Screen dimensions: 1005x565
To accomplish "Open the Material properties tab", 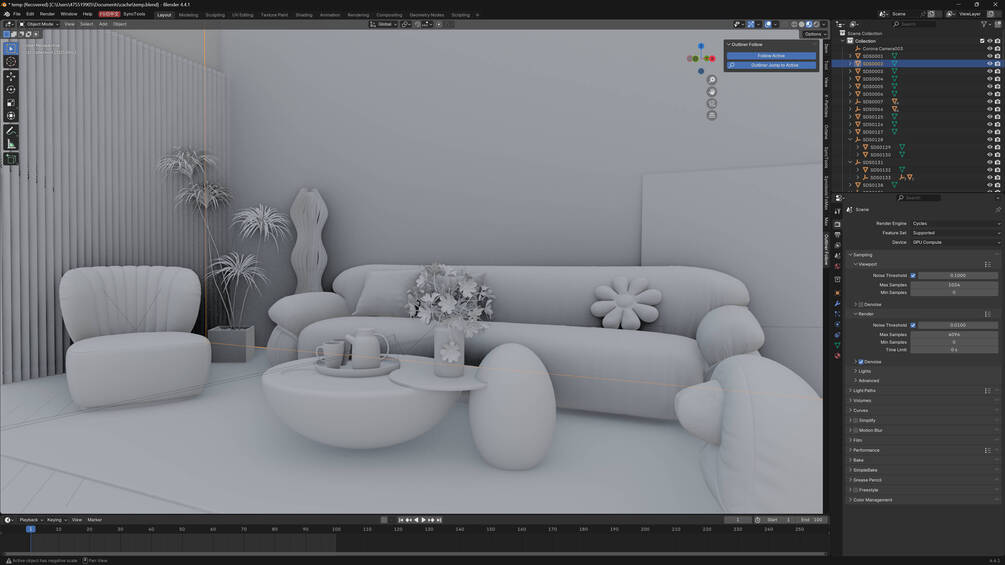I will 837,356.
